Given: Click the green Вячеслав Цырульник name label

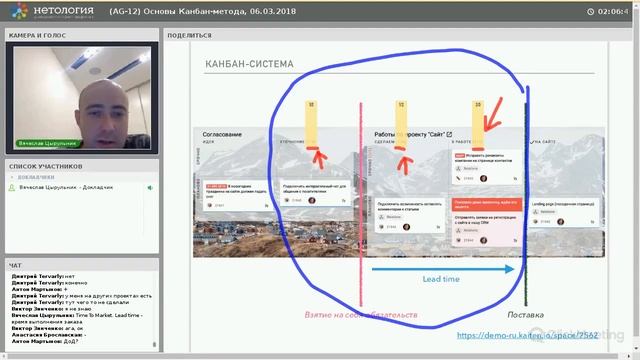Looking at the screenshot, I should pos(48,143).
